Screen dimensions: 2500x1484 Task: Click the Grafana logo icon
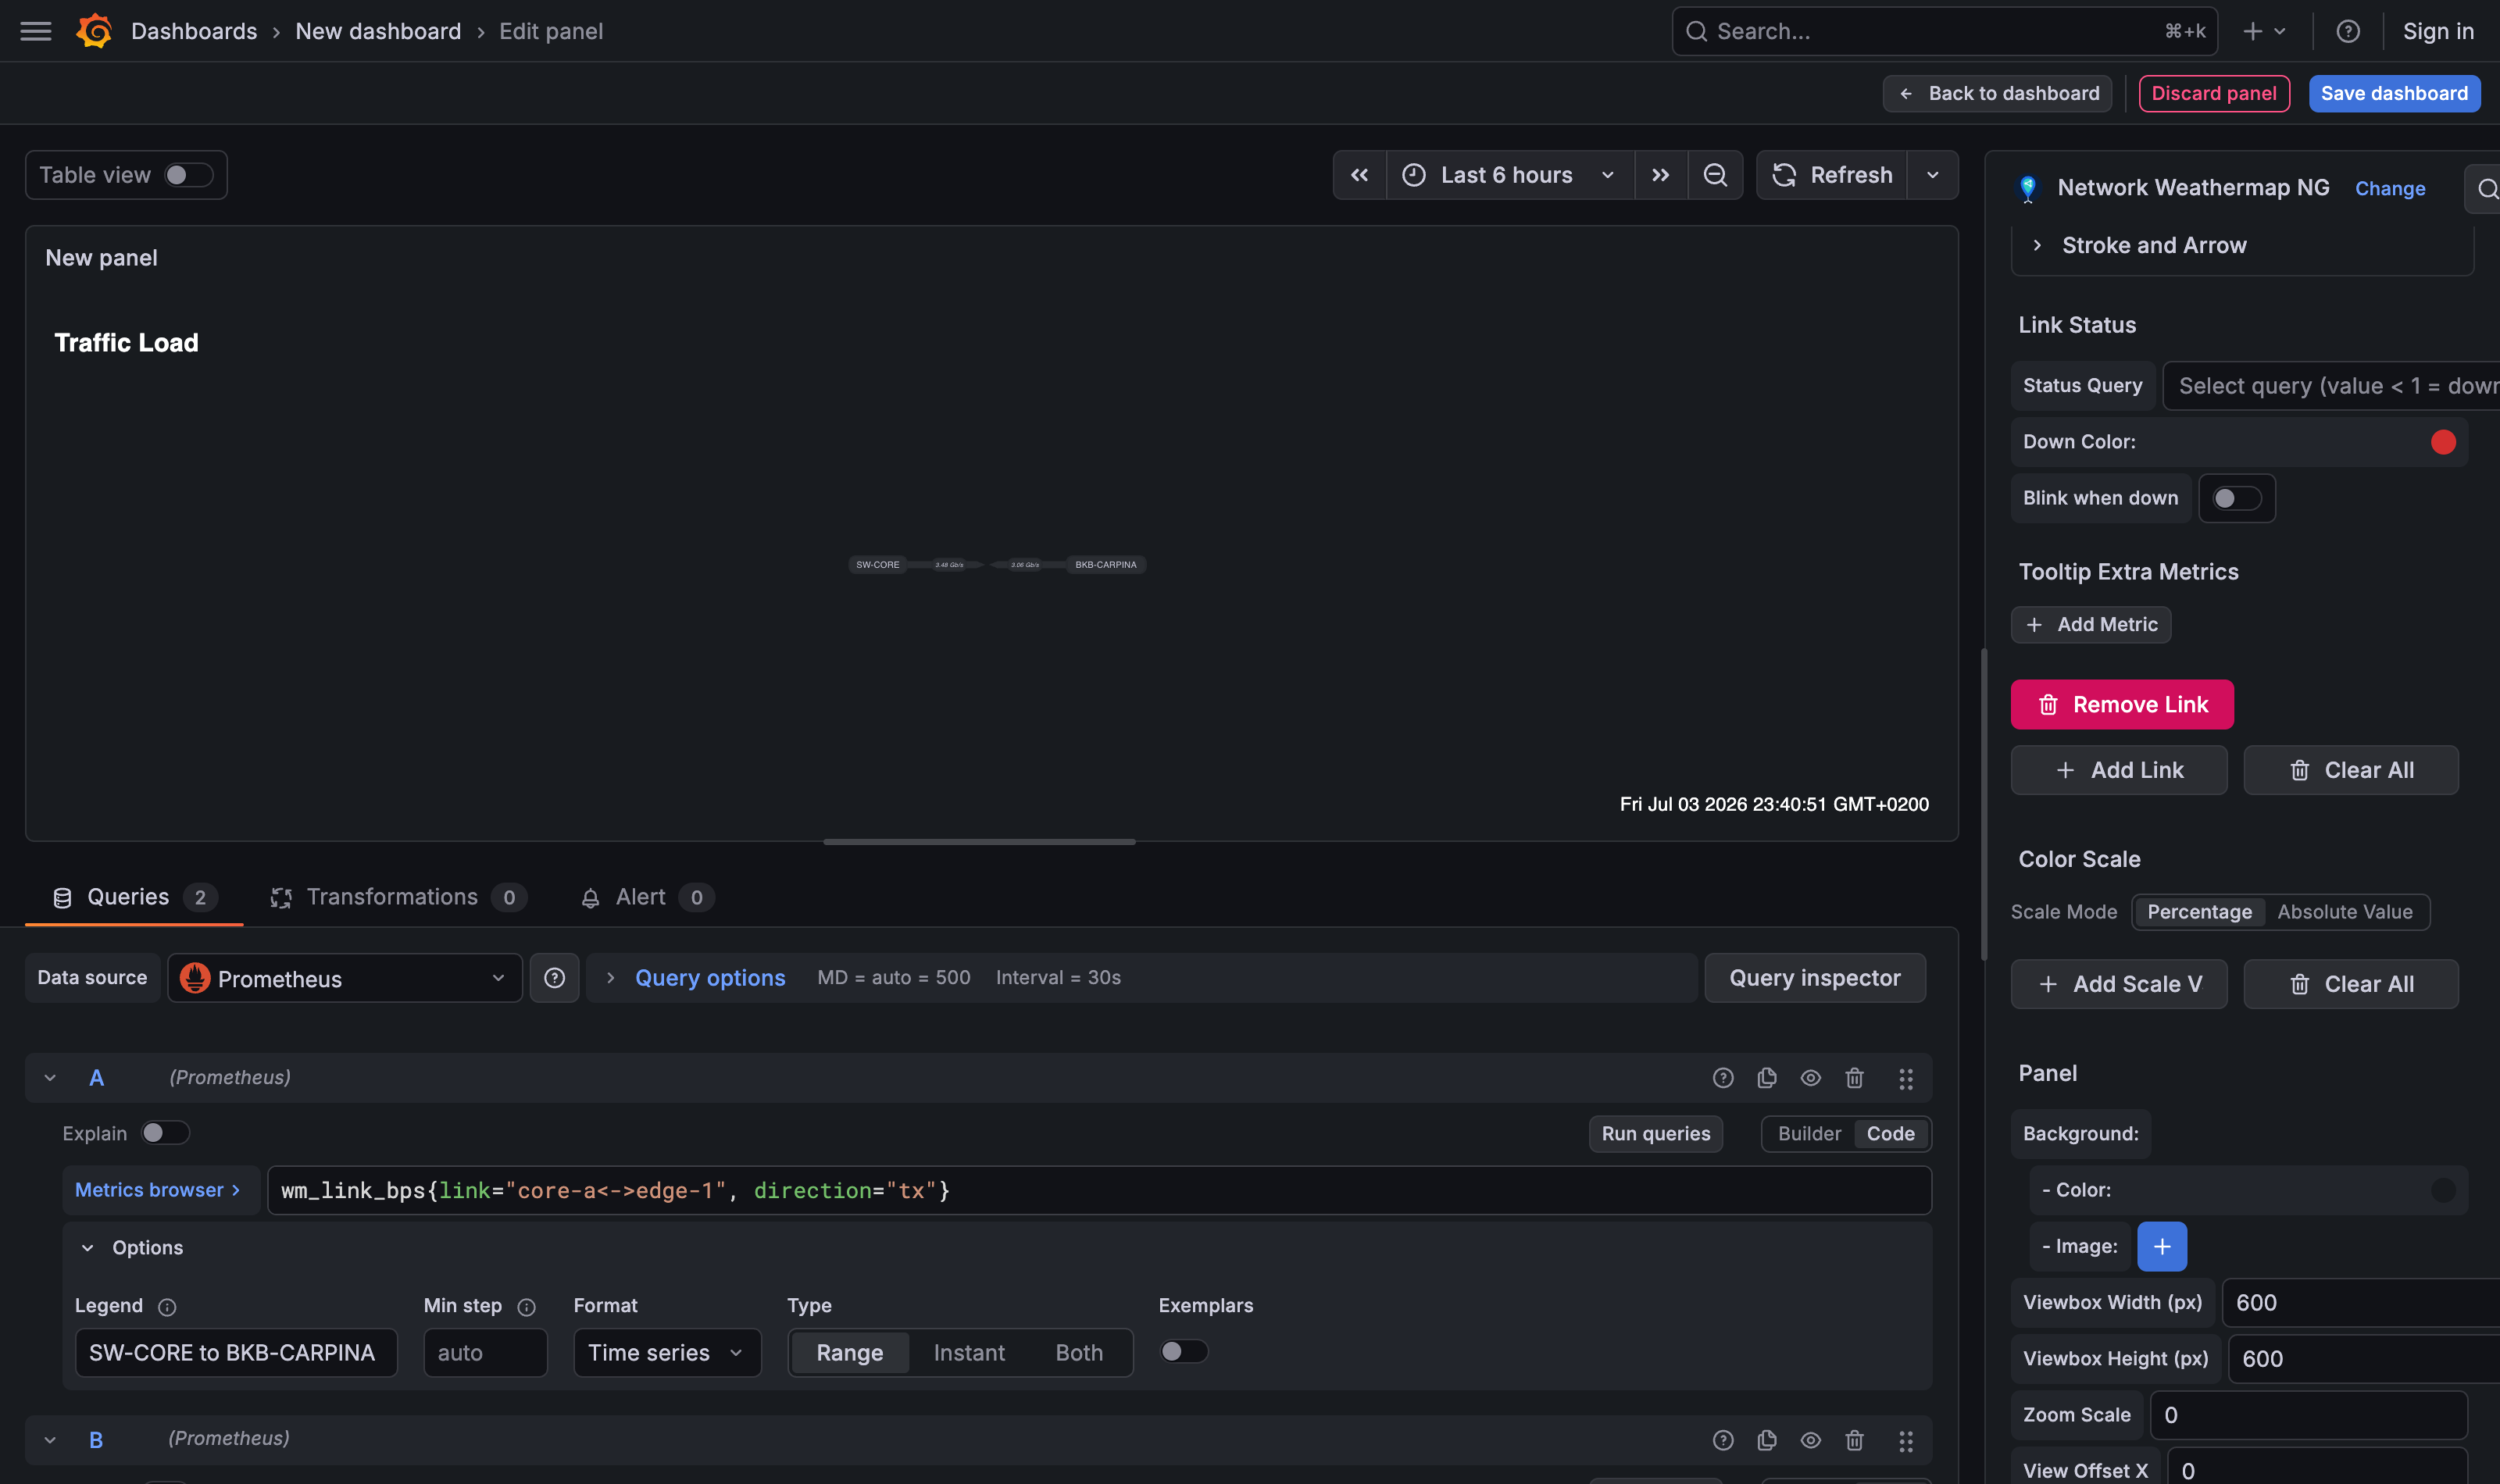[x=94, y=31]
